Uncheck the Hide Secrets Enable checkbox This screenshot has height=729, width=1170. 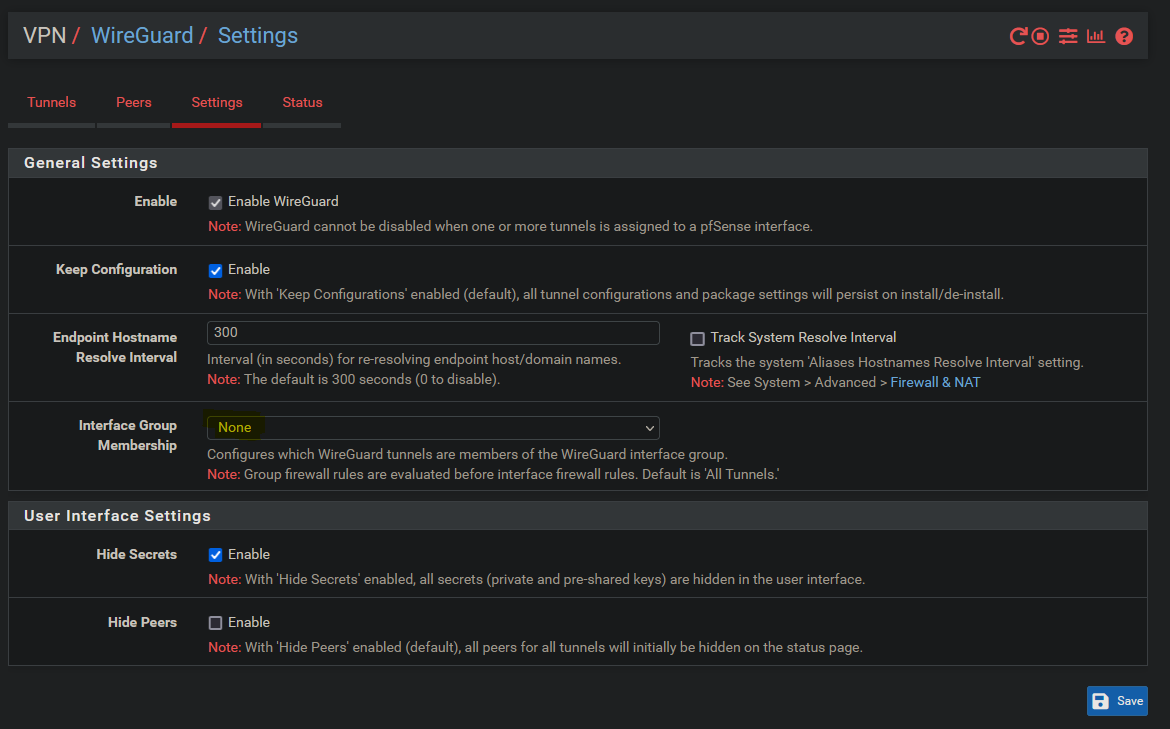point(216,555)
